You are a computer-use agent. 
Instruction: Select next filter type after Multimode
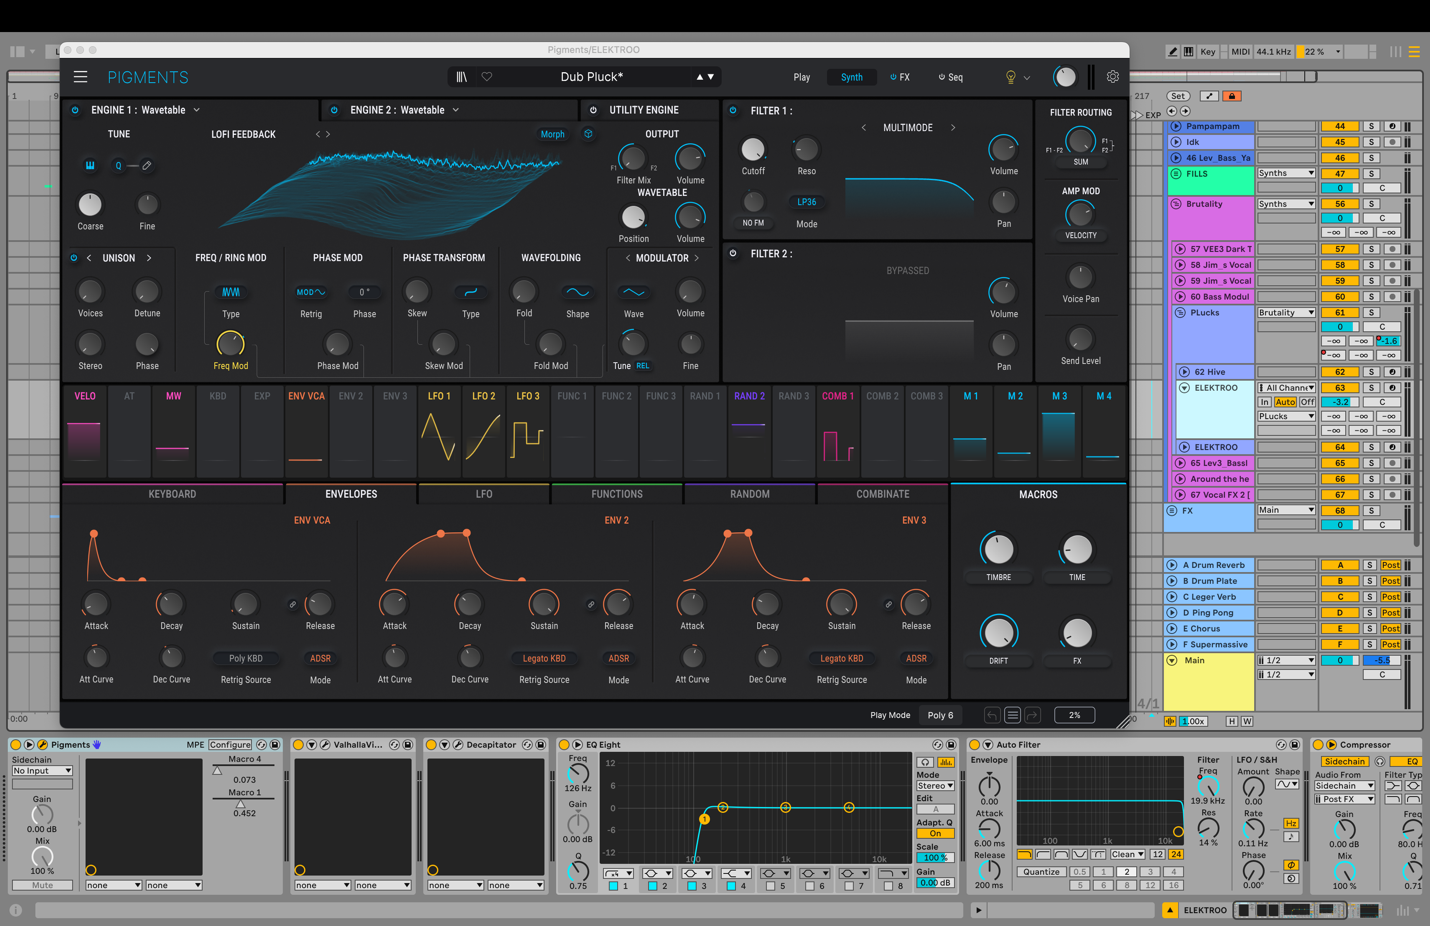tap(953, 128)
